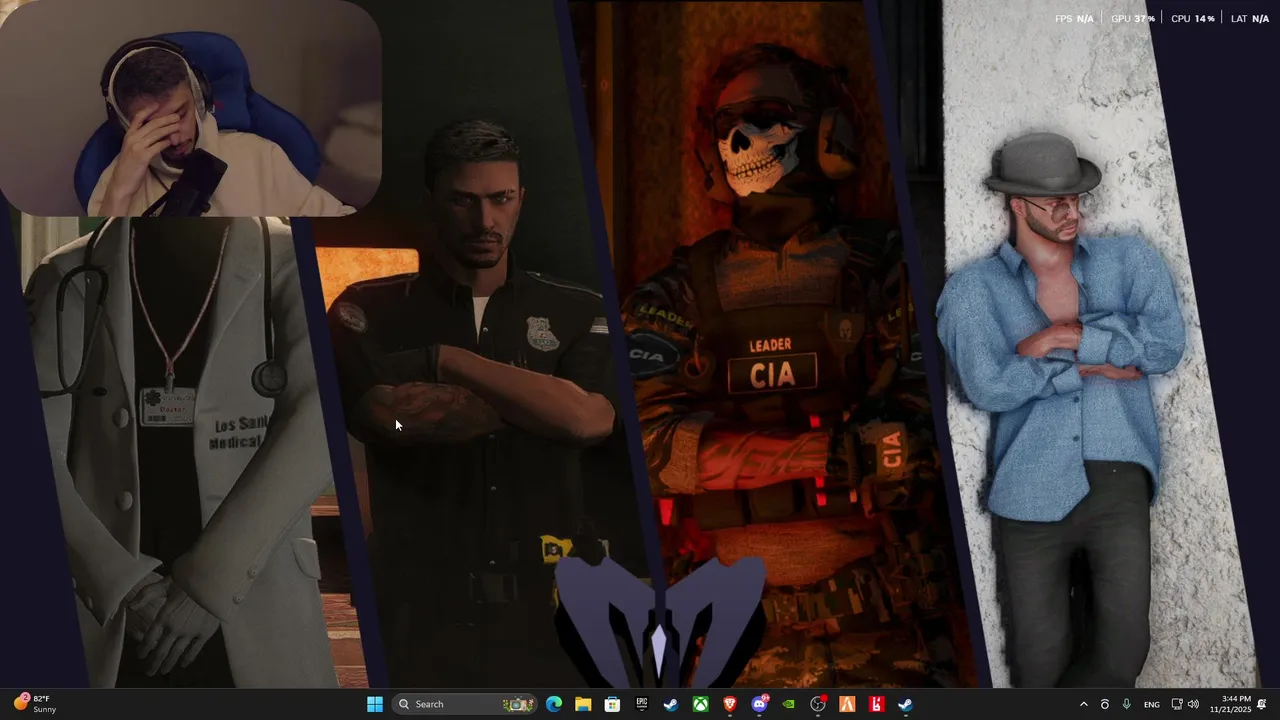Image resolution: width=1280 pixels, height=720 pixels.
Task: Click the taskbar Search box
Action: click(465, 704)
